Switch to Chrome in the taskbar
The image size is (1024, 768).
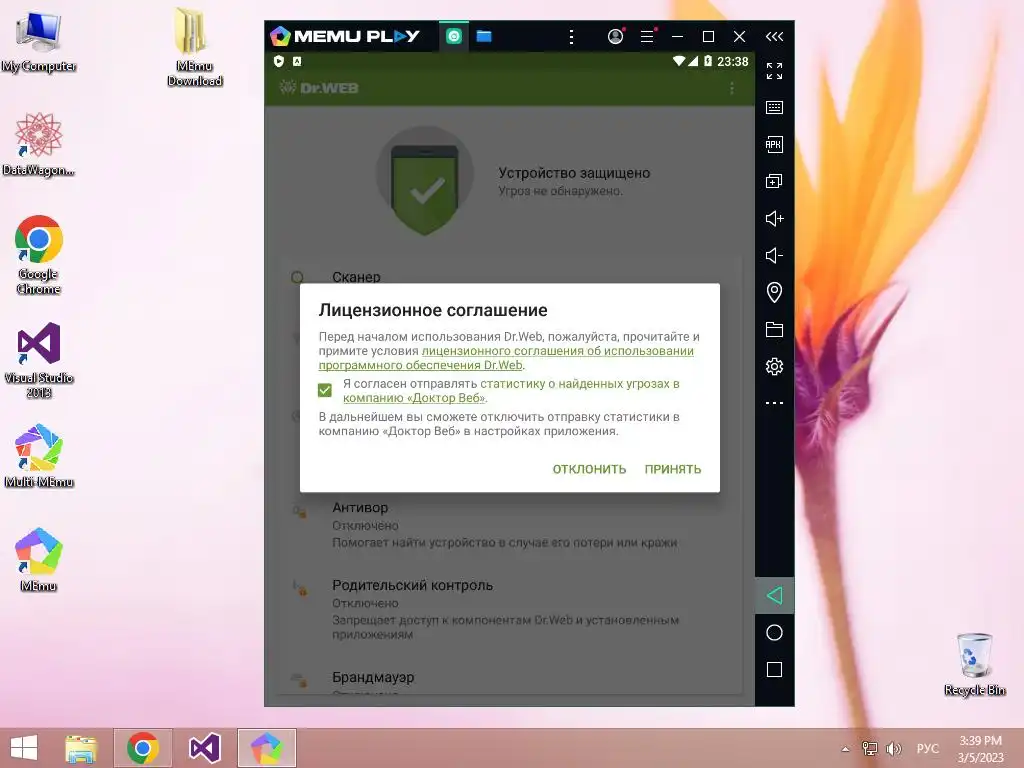pos(143,748)
